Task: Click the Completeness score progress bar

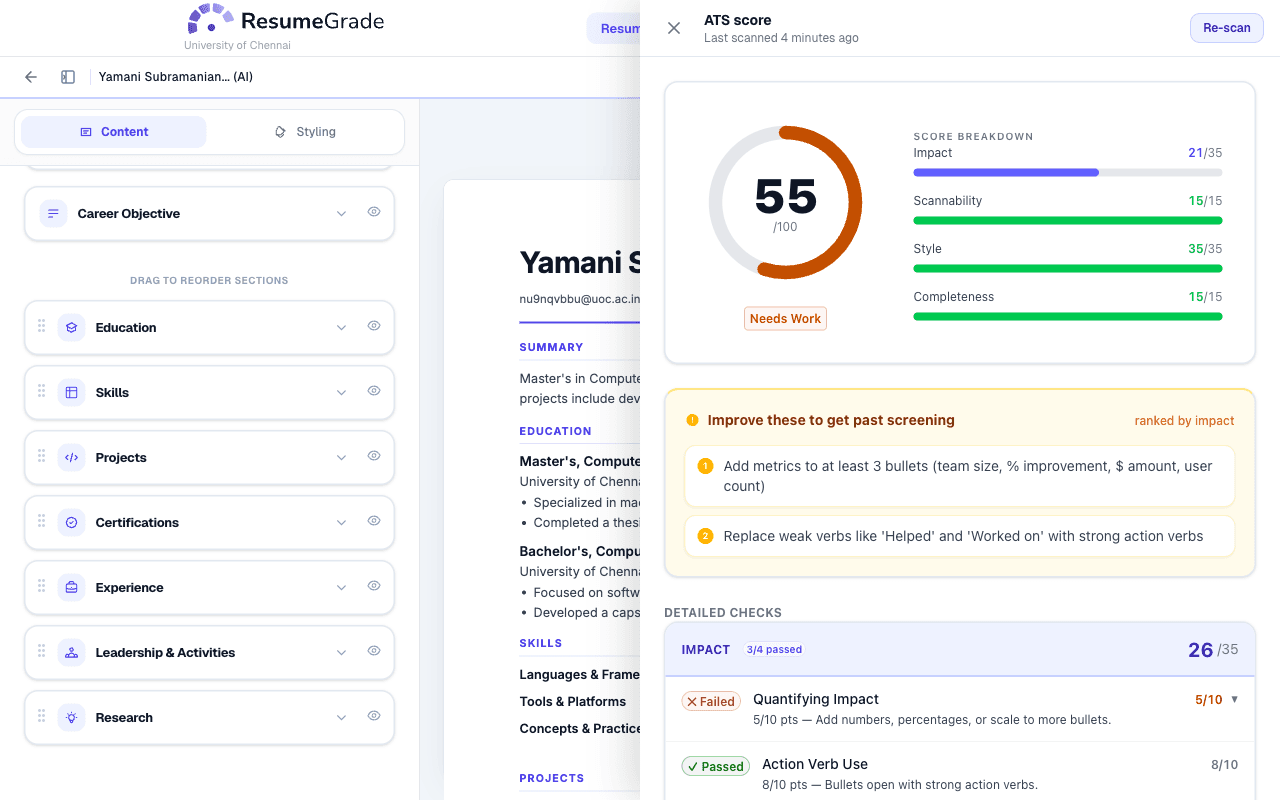Action: click(1068, 317)
